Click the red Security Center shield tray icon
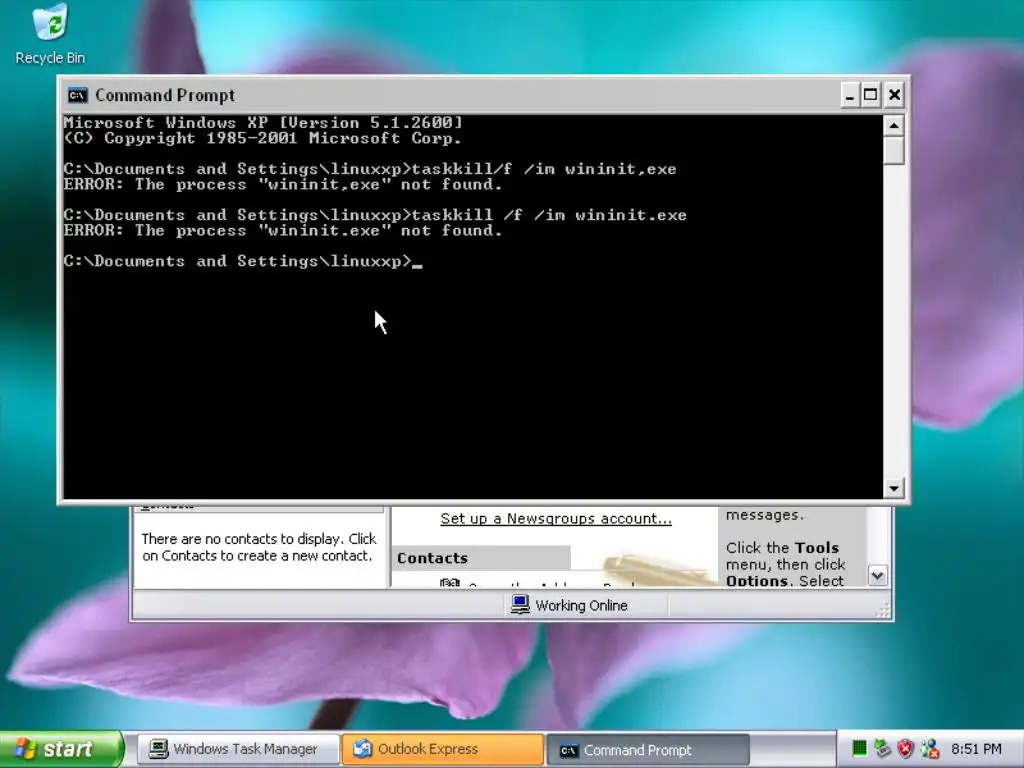Image resolution: width=1024 pixels, height=768 pixels. click(905, 748)
